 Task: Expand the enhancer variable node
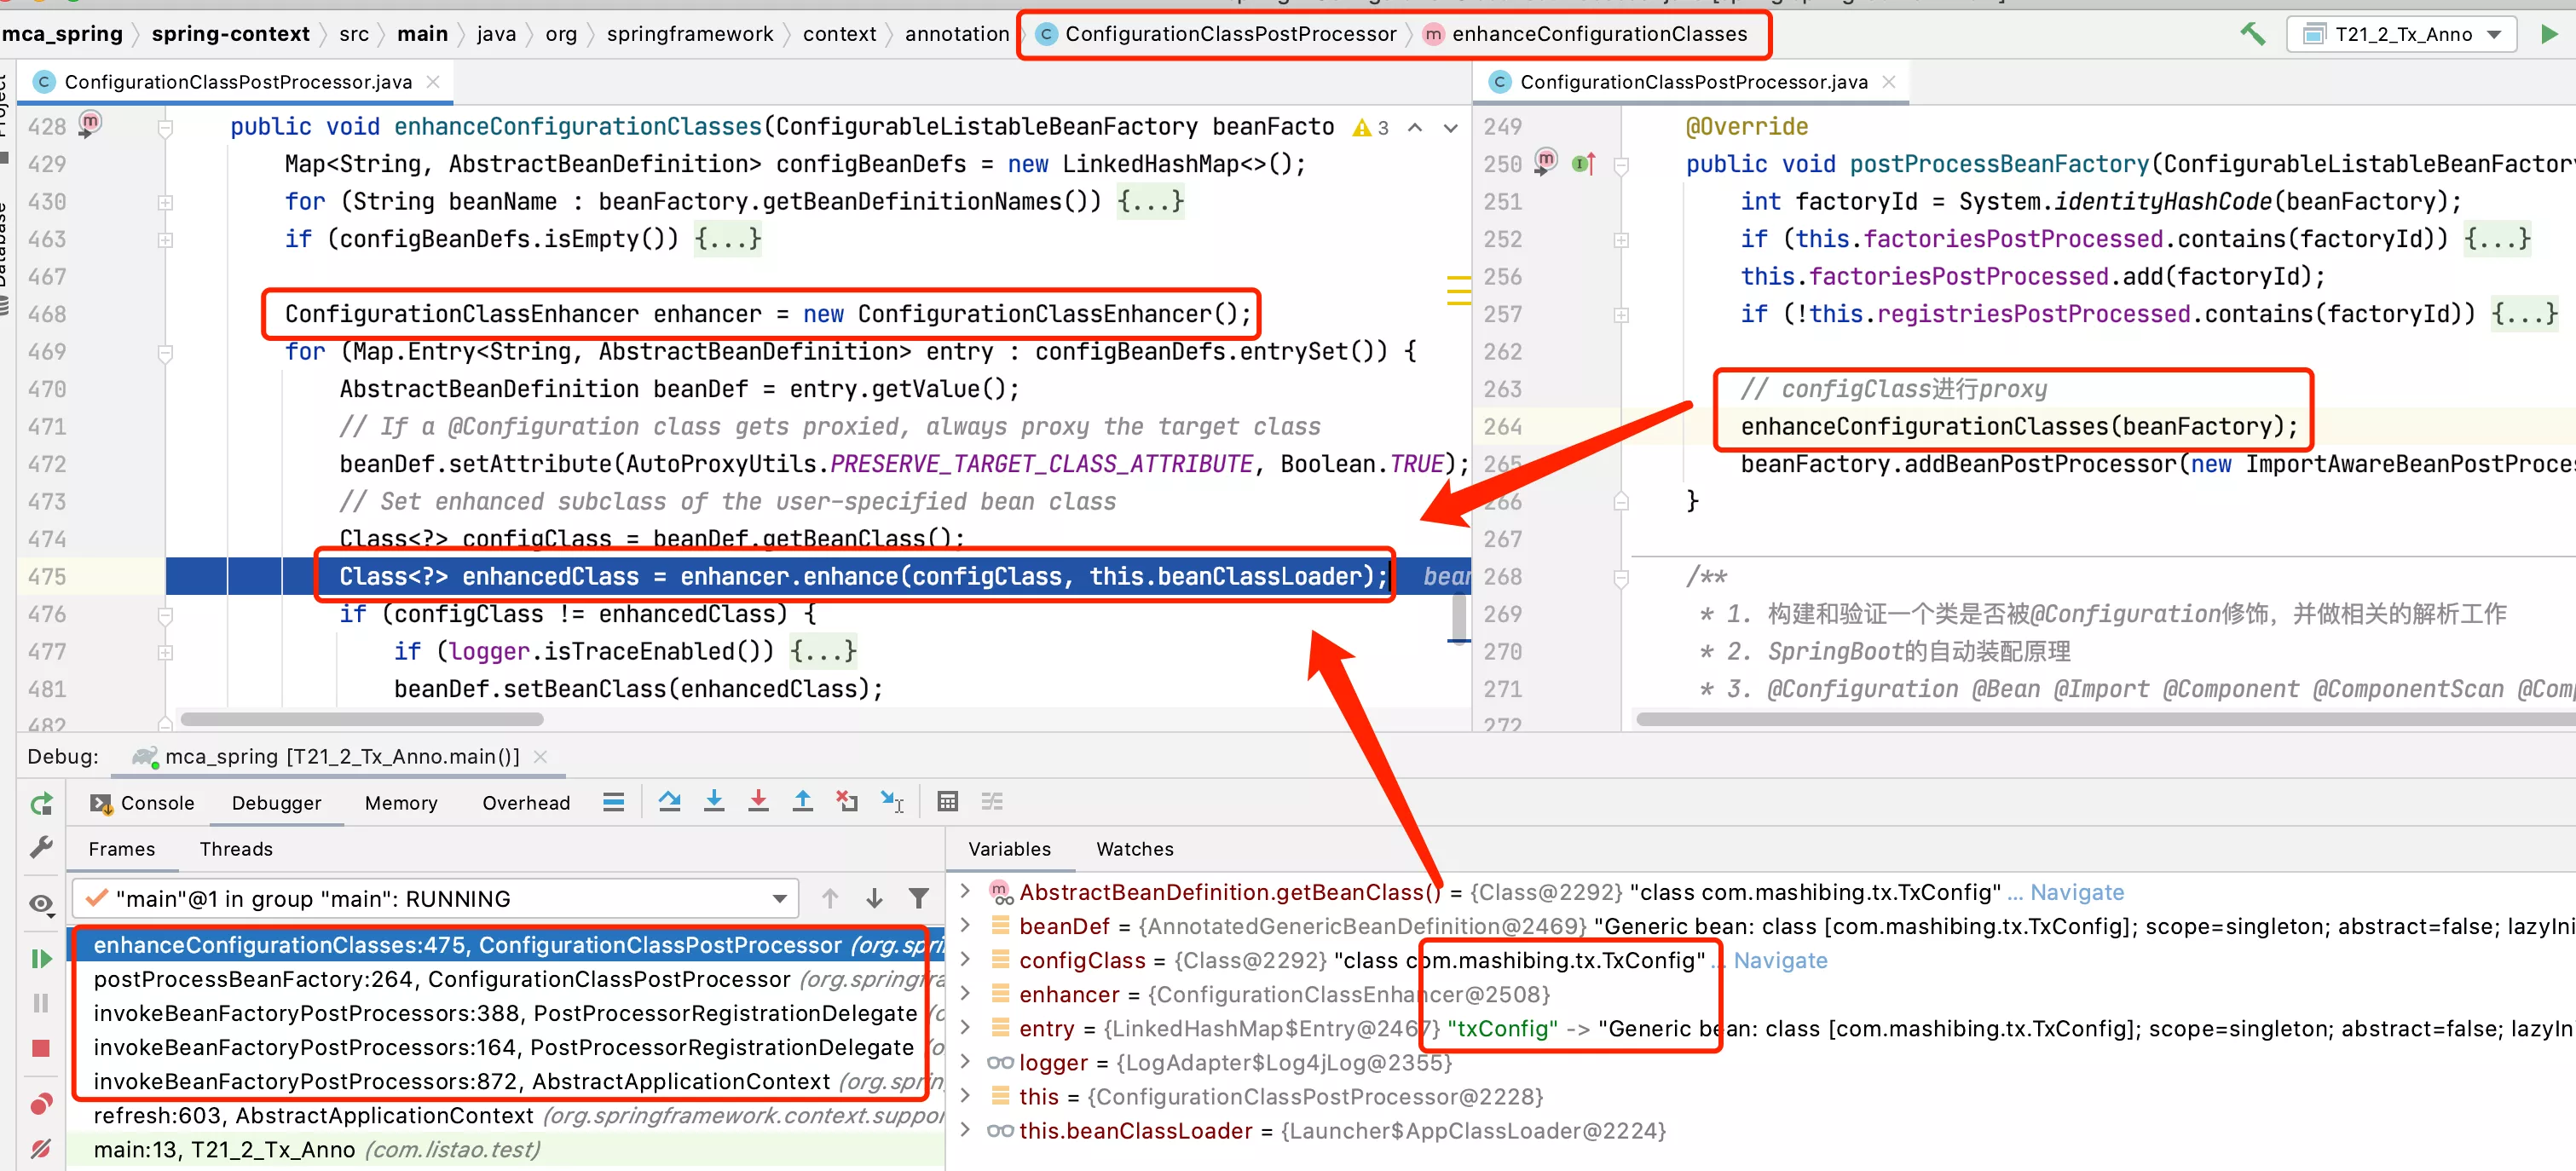[965, 994]
